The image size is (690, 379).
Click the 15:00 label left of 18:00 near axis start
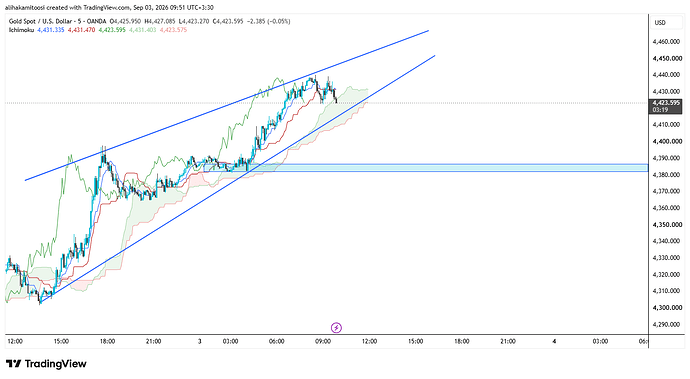(61, 341)
